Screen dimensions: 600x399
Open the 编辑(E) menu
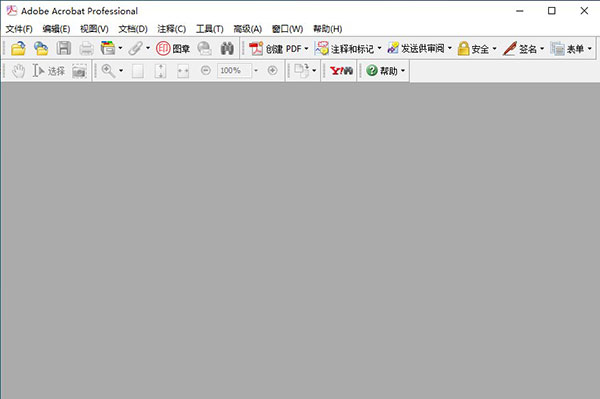coord(56,29)
